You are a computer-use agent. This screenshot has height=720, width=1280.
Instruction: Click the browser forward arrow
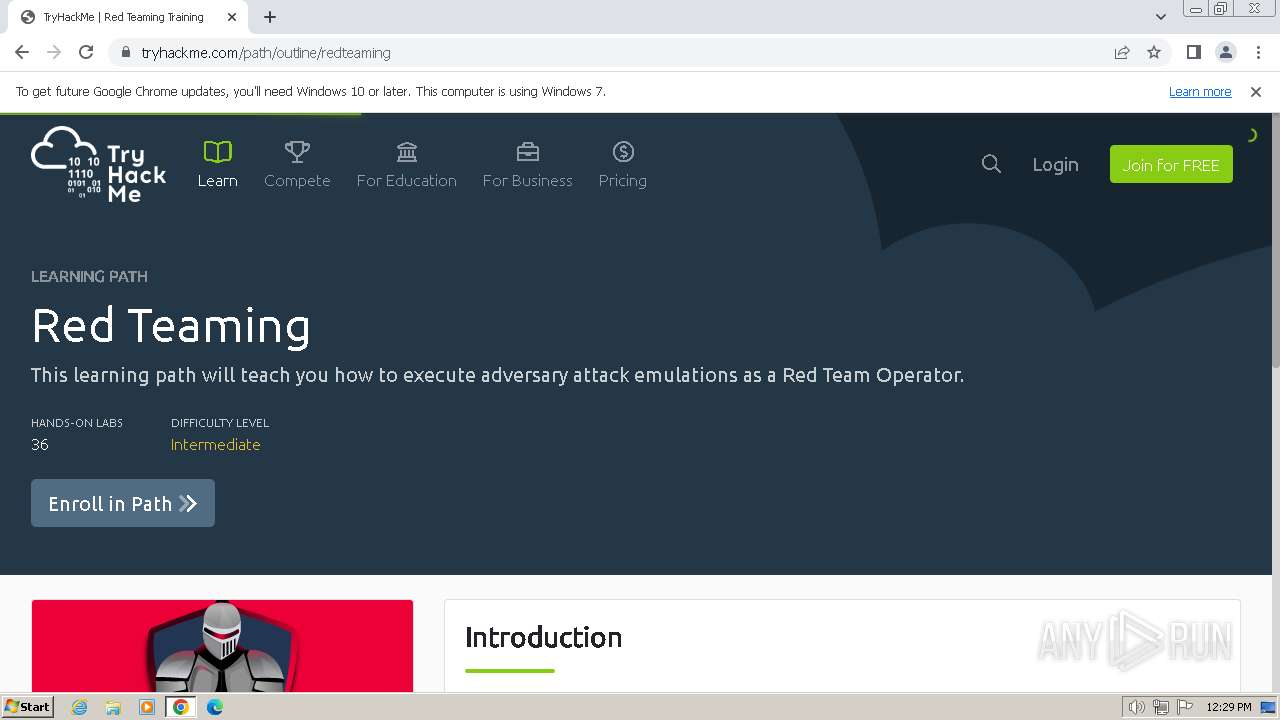54,52
